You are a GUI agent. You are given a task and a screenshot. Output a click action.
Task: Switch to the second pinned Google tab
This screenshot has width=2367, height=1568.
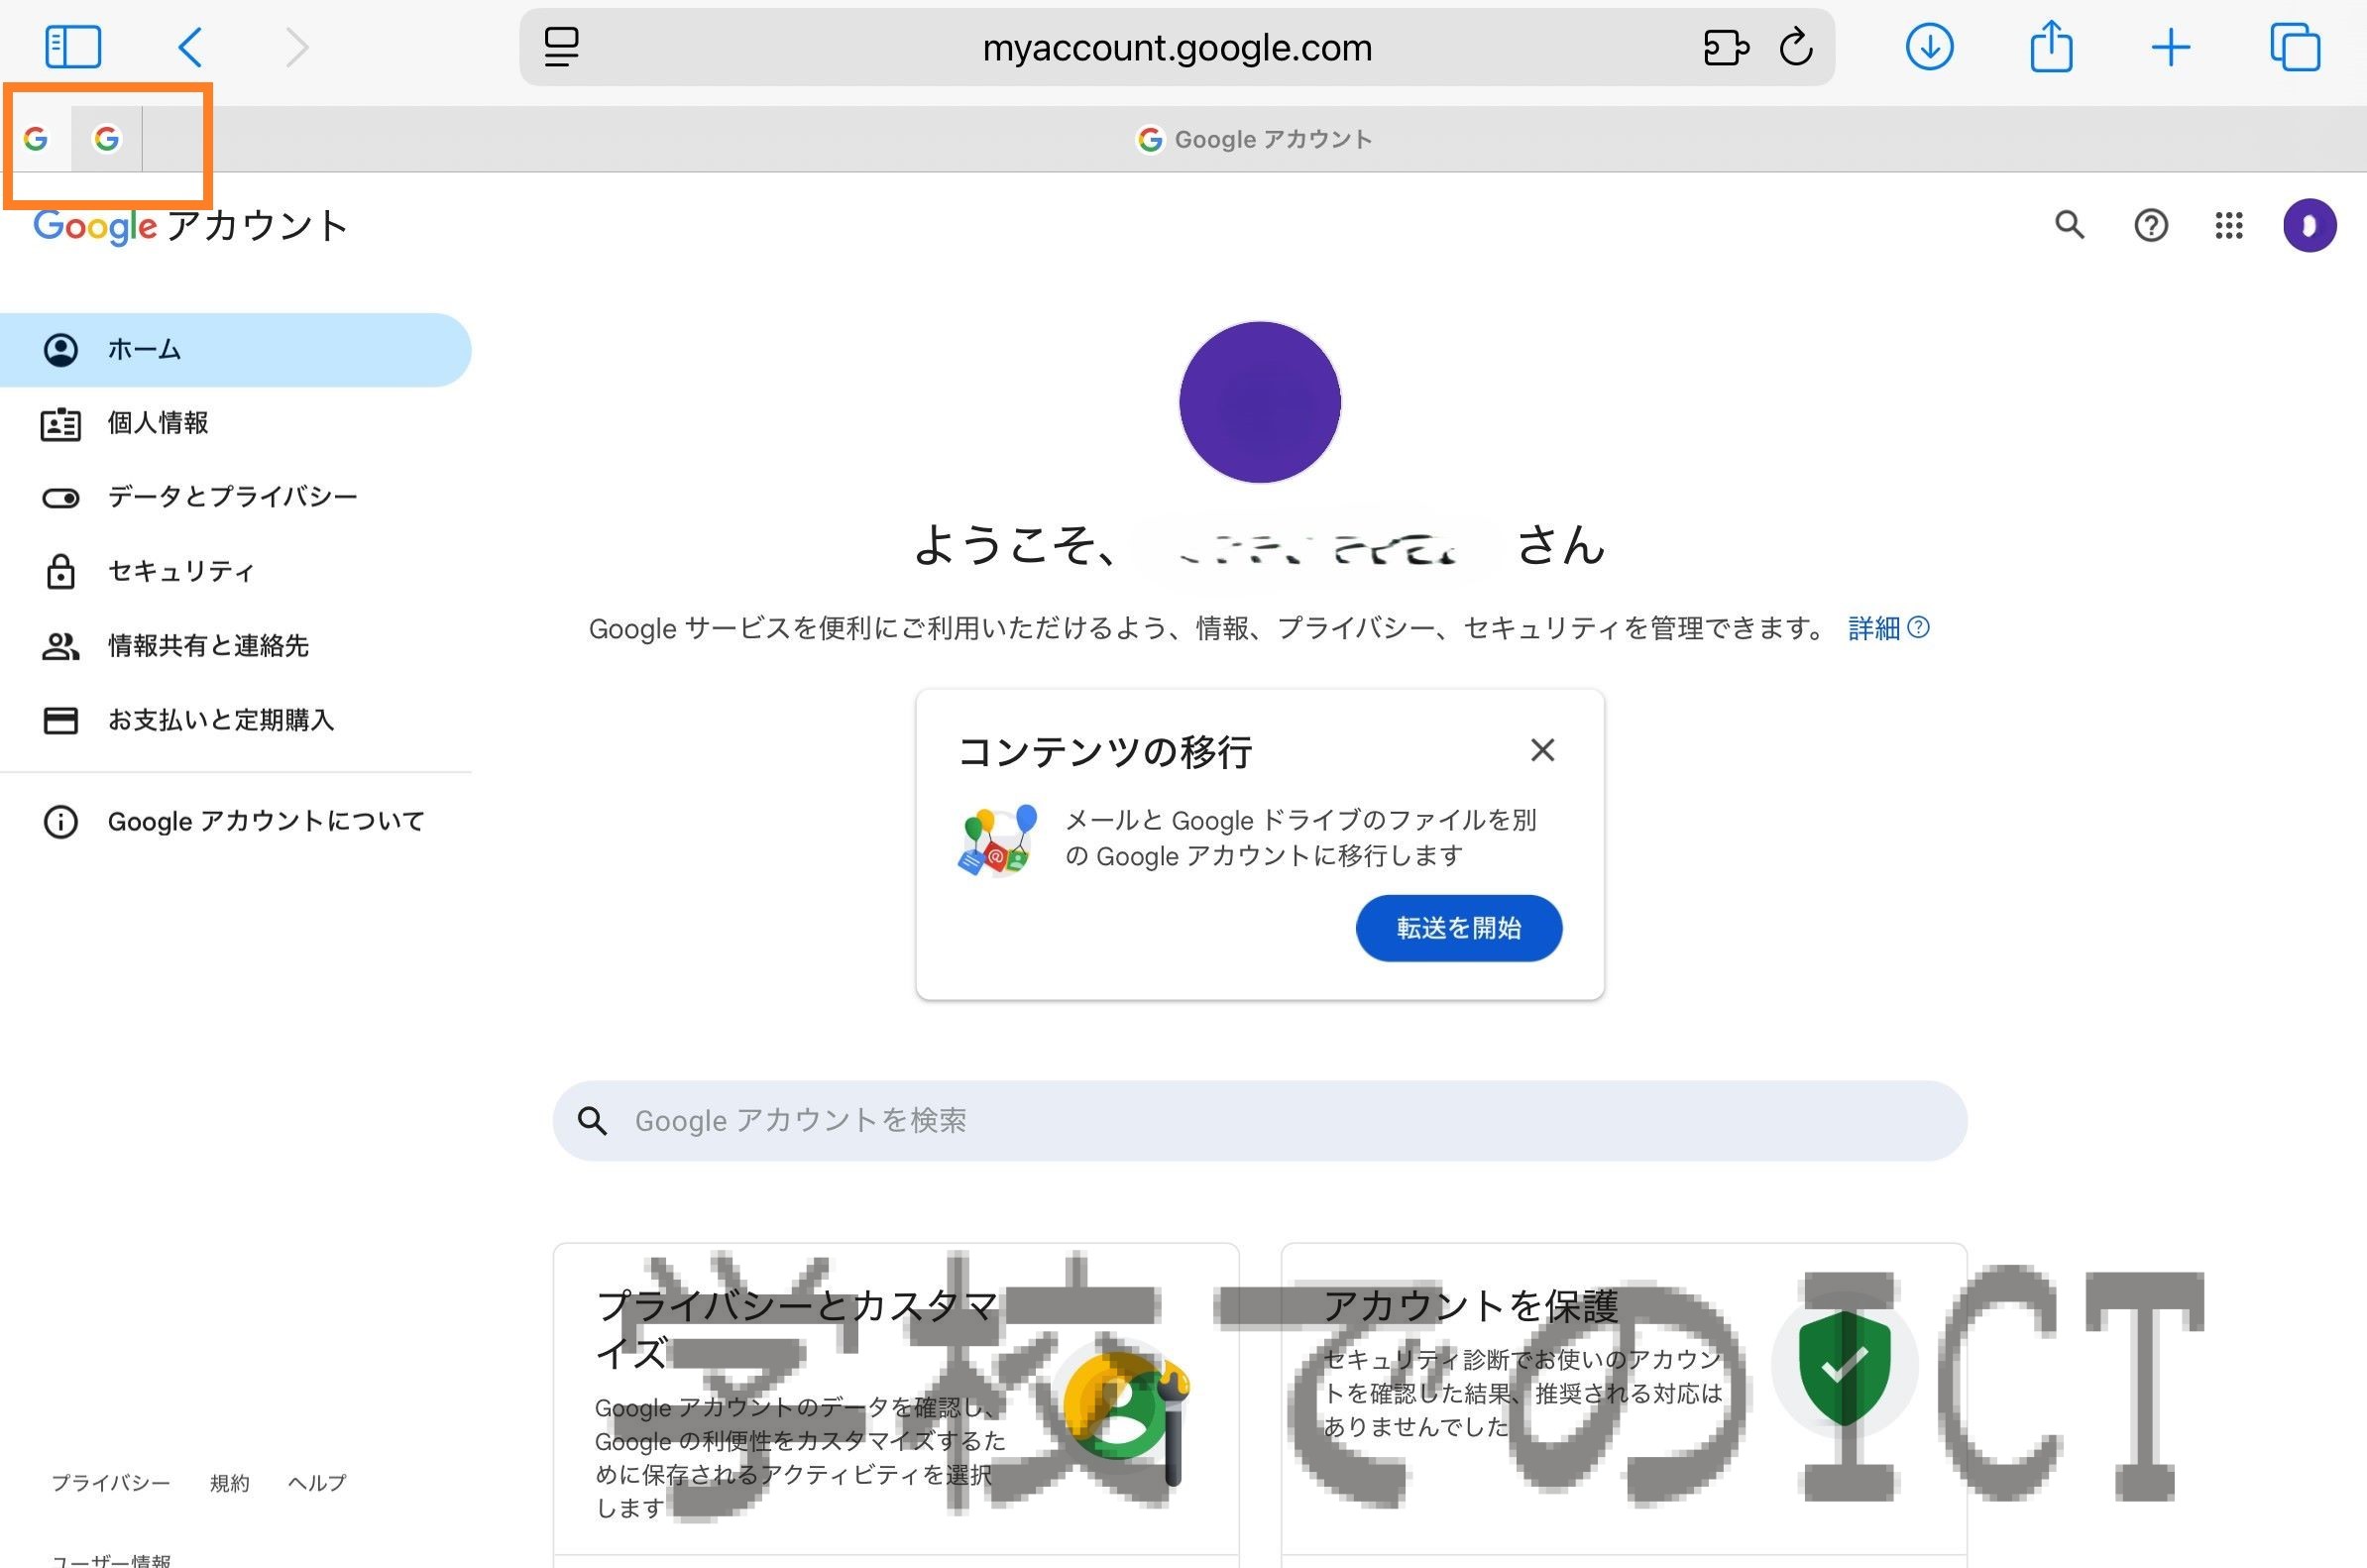tap(107, 138)
